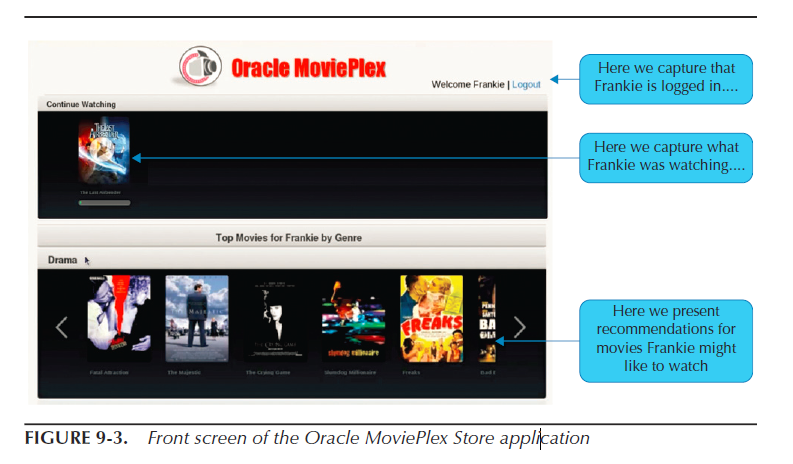The width and height of the screenshot is (793, 464).
Task: Click the Slumdog Millionaire title caption
Action: (x=350, y=372)
